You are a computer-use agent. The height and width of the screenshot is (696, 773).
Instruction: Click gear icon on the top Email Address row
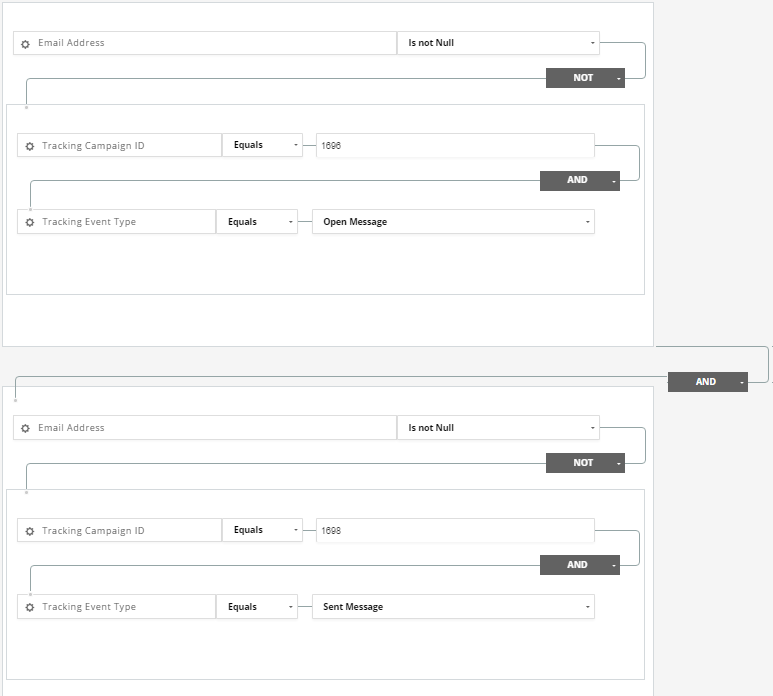(26, 44)
